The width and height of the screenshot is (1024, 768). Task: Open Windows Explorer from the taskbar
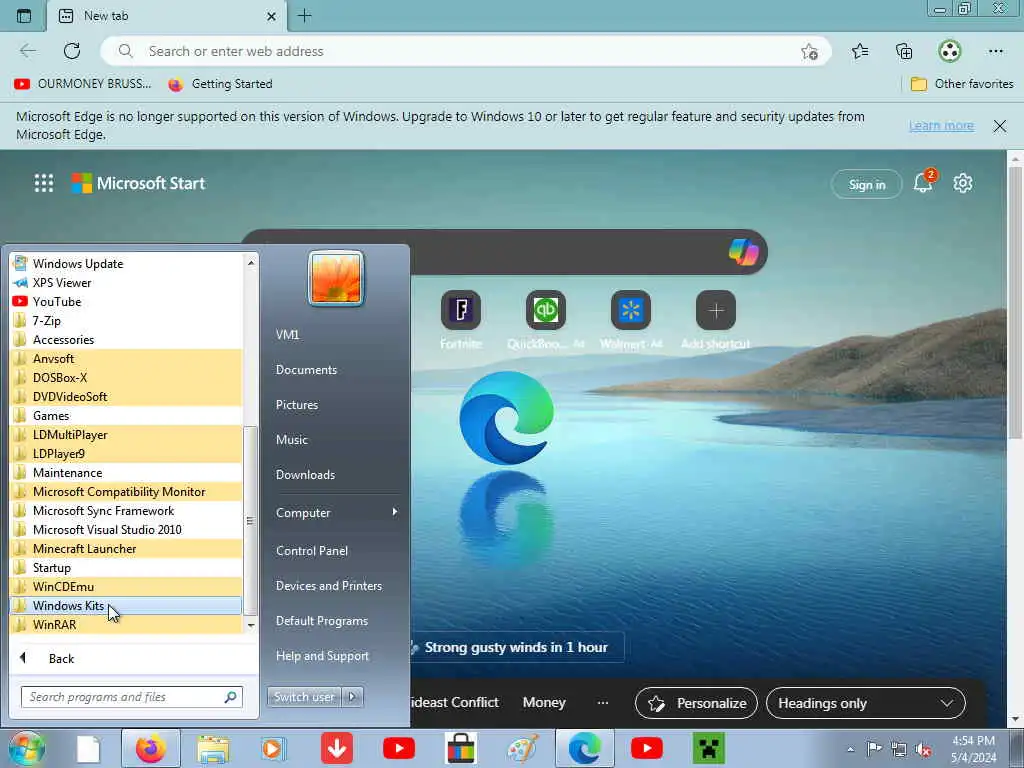tap(213, 748)
